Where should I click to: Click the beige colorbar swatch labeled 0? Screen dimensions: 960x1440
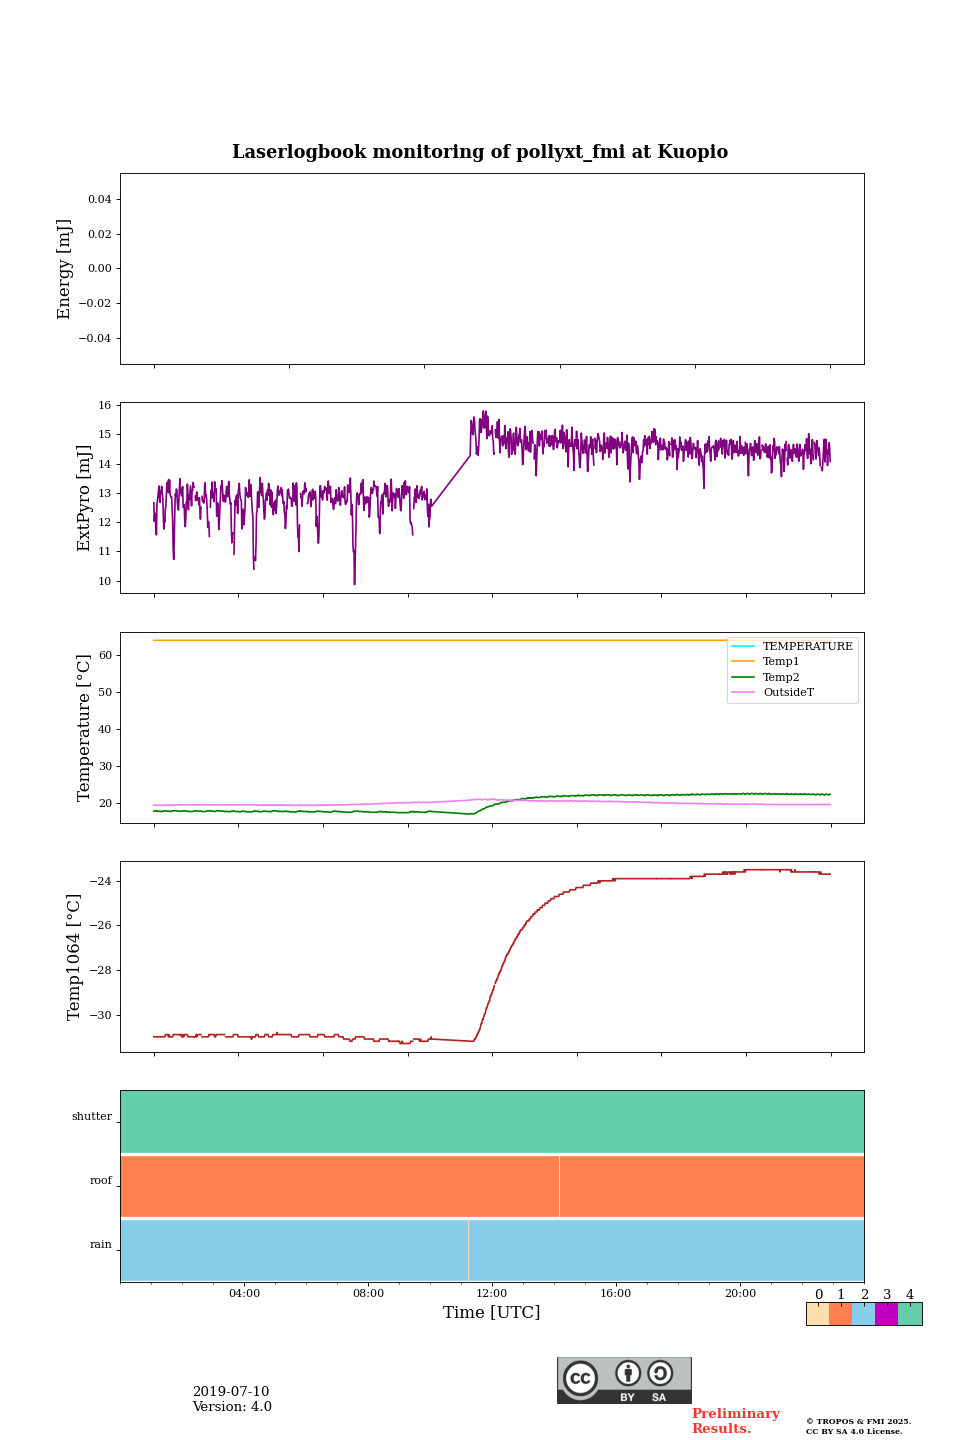pos(817,1314)
